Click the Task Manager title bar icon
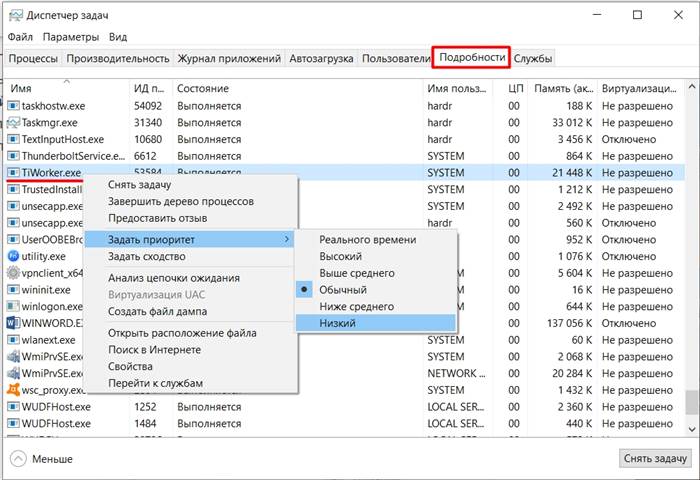Viewport: 700px width, 480px height. pos(16,16)
